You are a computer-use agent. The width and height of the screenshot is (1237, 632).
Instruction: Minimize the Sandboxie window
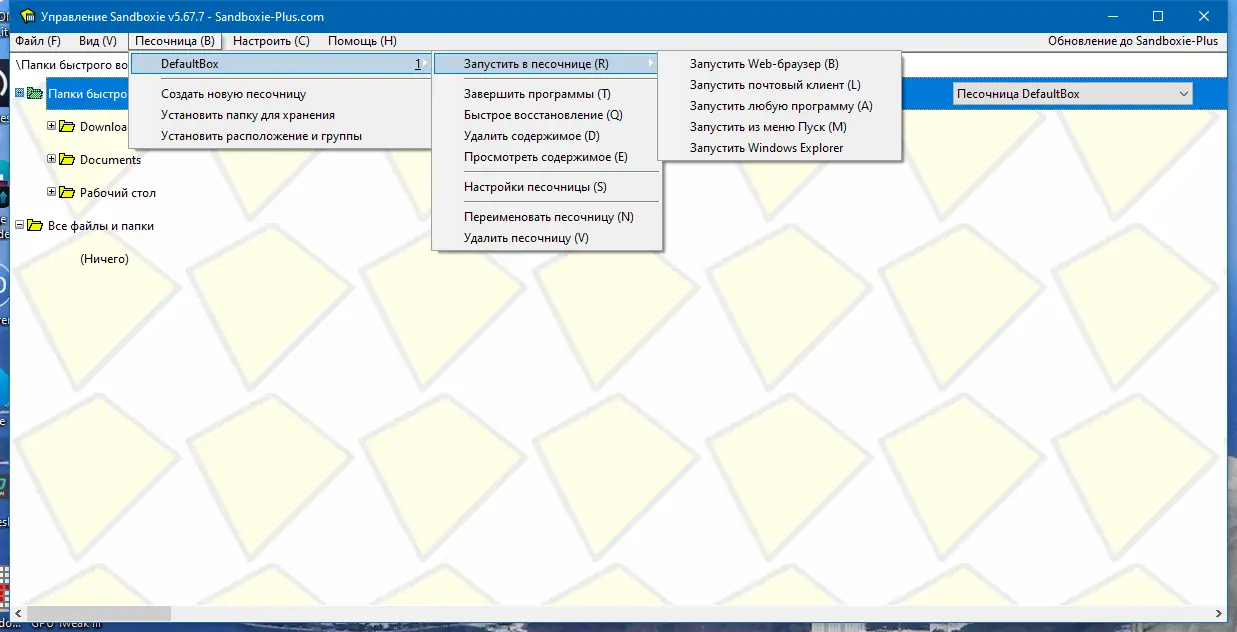(x=1112, y=16)
